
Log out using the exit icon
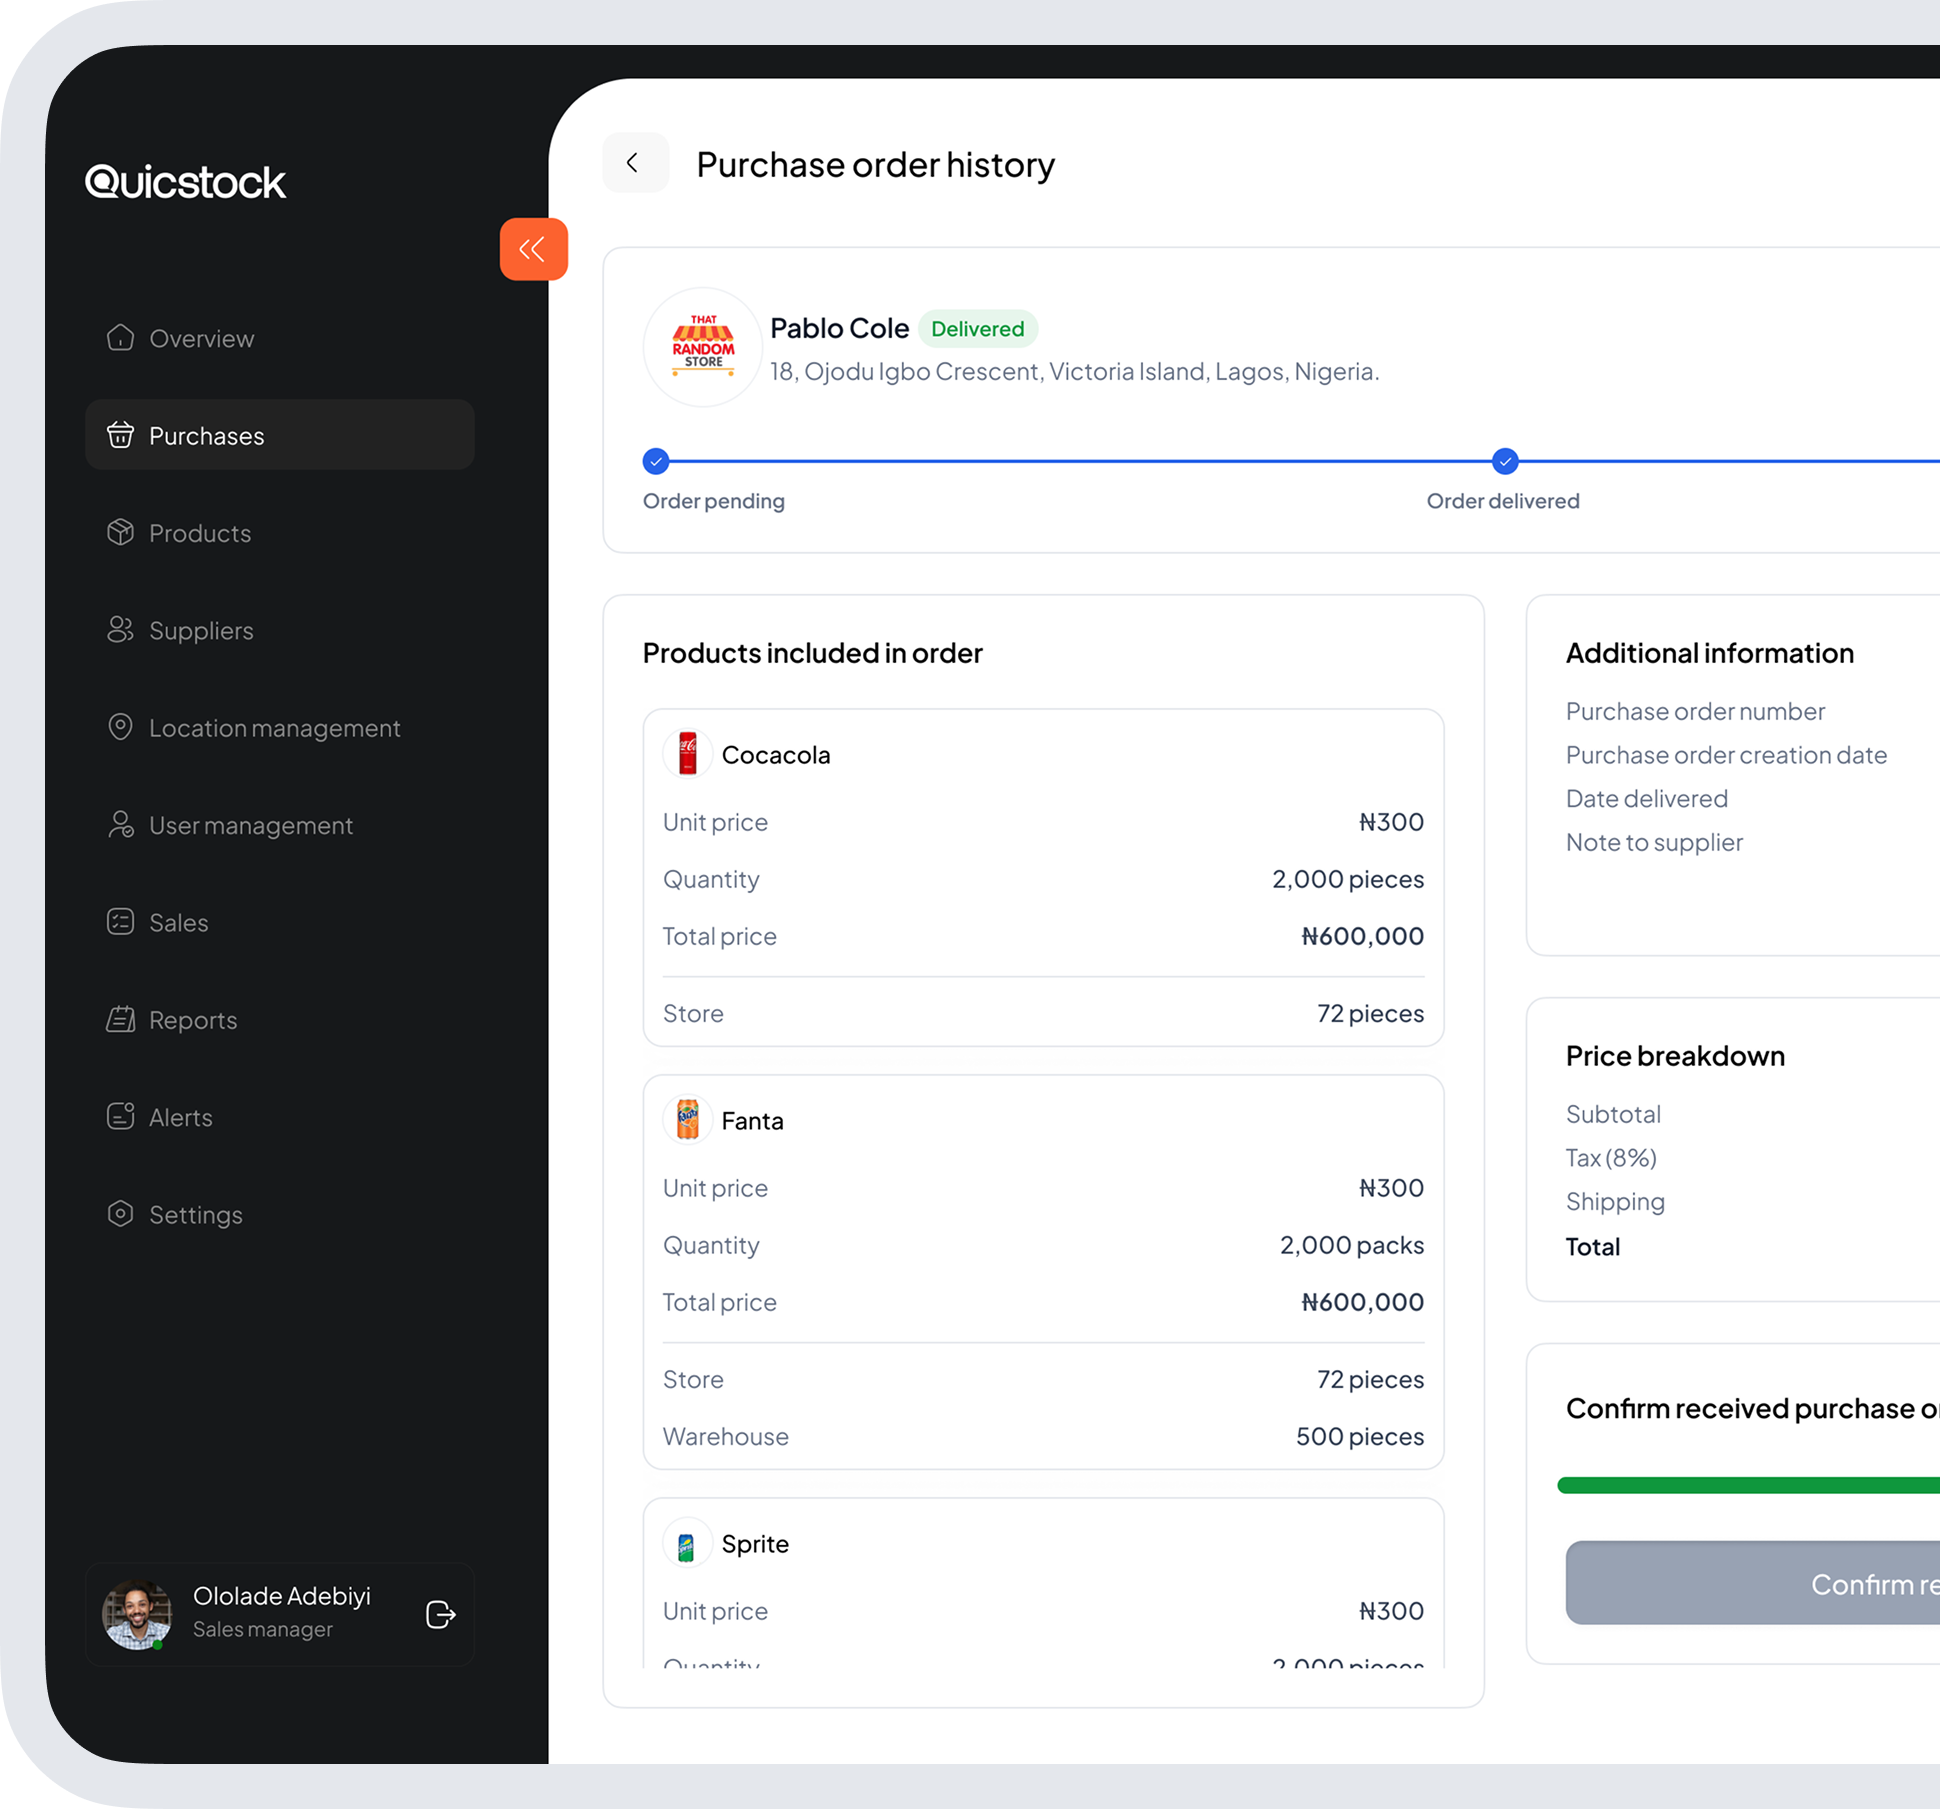(441, 1614)
